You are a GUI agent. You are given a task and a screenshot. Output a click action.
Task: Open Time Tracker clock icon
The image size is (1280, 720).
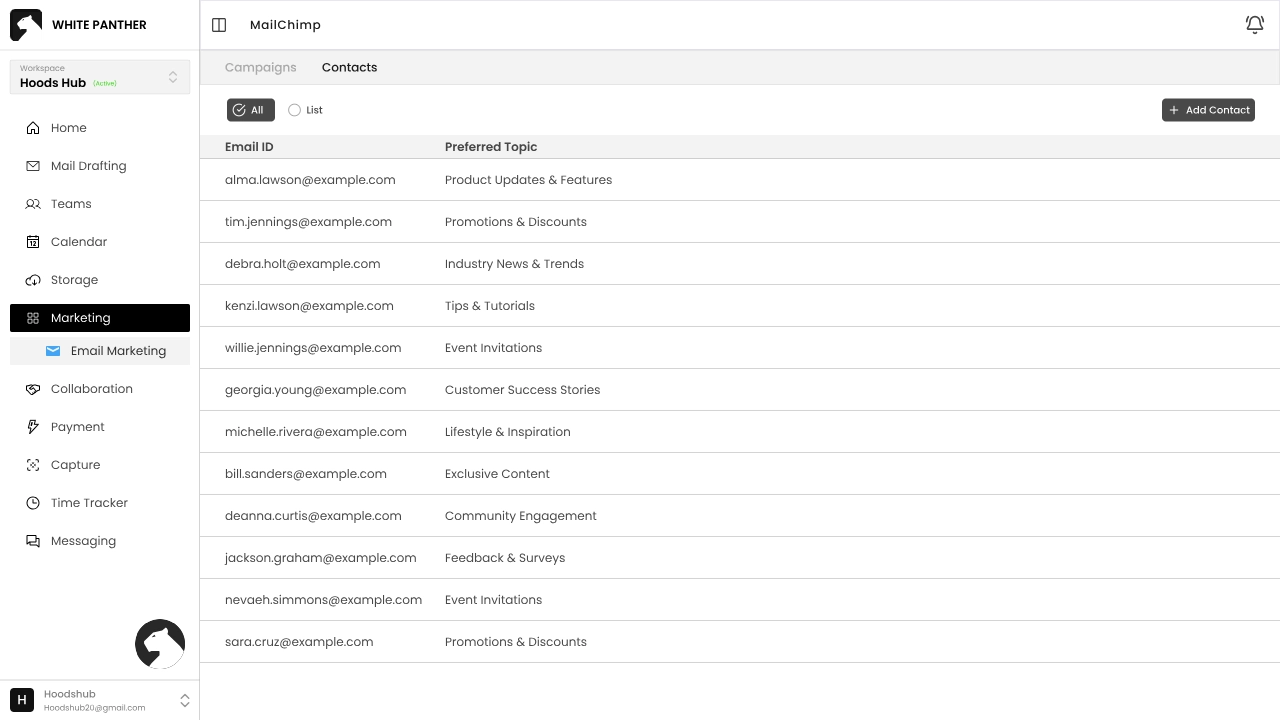point(33,503)
